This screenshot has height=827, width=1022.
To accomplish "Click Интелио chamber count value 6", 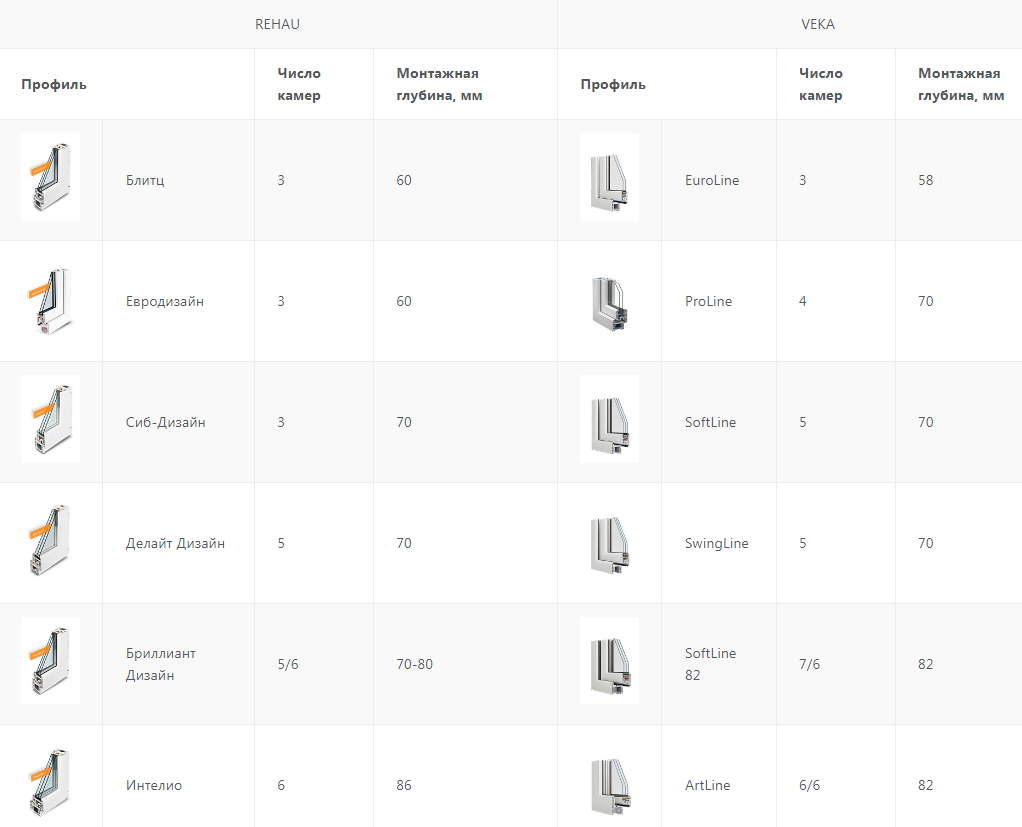I will click(281, 785).
